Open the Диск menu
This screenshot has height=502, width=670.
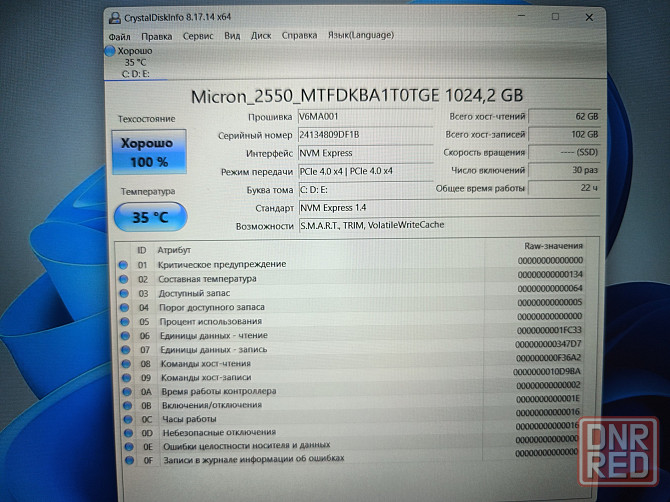[x=261, y=35]
